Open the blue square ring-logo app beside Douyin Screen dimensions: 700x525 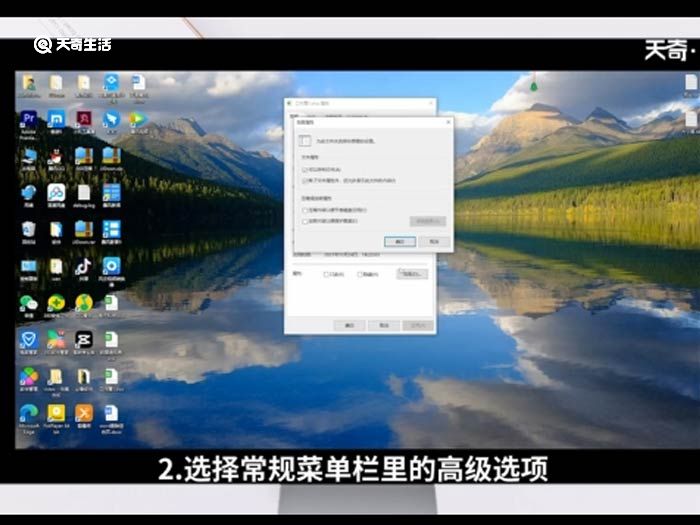[x=111, y=267]
